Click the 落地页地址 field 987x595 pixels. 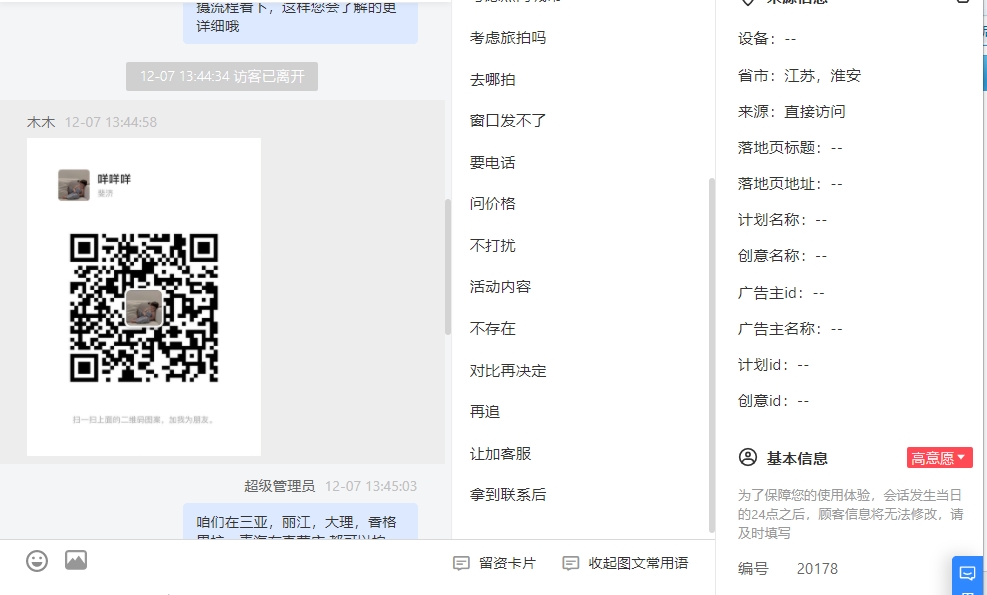[790, 183]
